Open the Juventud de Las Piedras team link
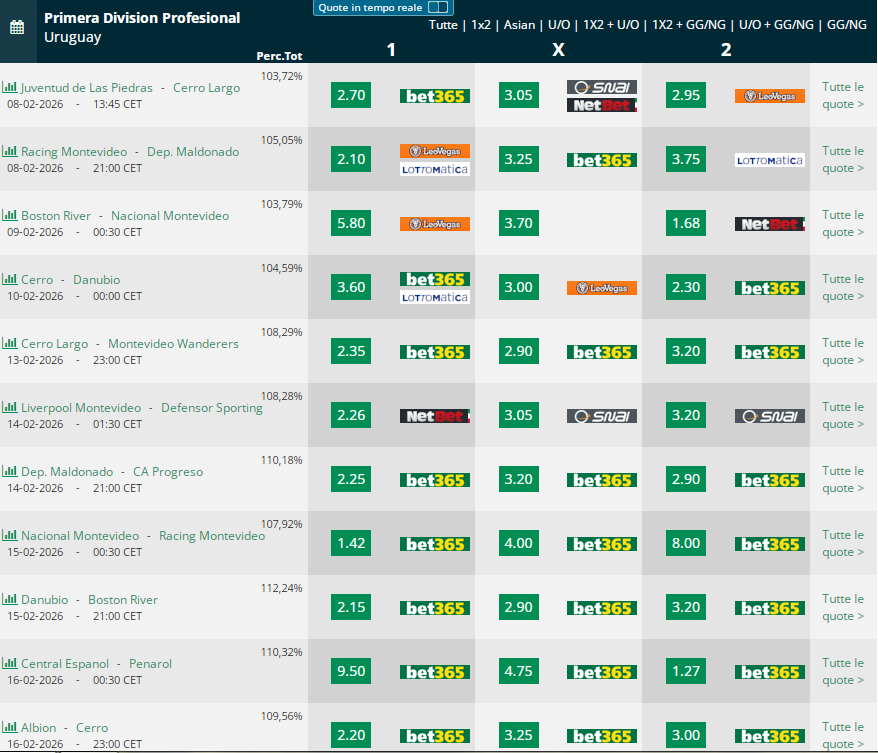878x753 pixels. (x=87, y=88)
